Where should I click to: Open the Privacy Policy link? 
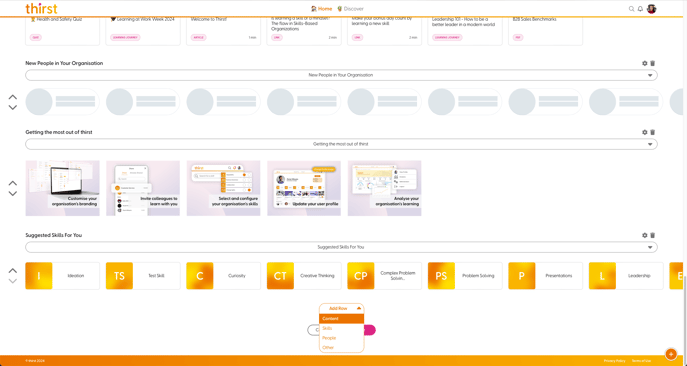pyautogui.click(x=614, y=361)
